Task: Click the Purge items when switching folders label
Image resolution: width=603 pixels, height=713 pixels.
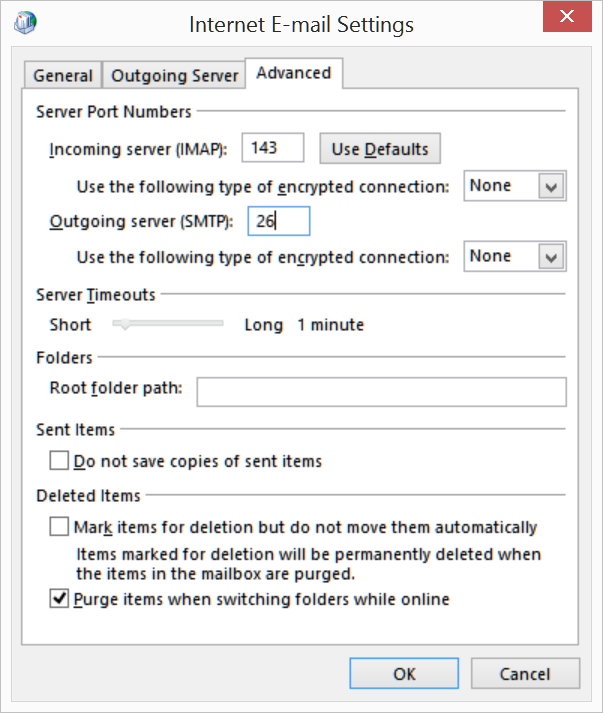Action: tap(262, 600)
